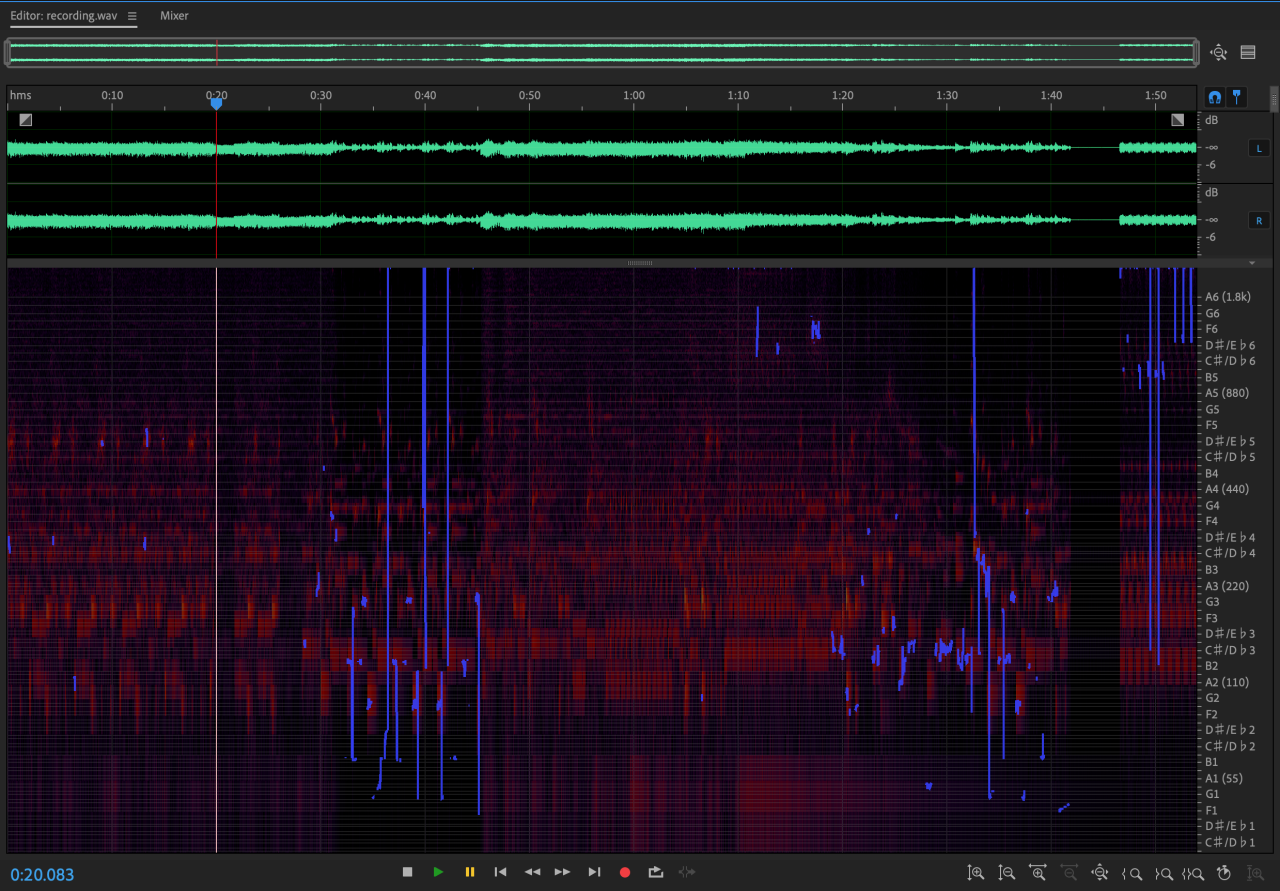Start playback with the green Play button

pyautogui.click(x=438, y=872)
